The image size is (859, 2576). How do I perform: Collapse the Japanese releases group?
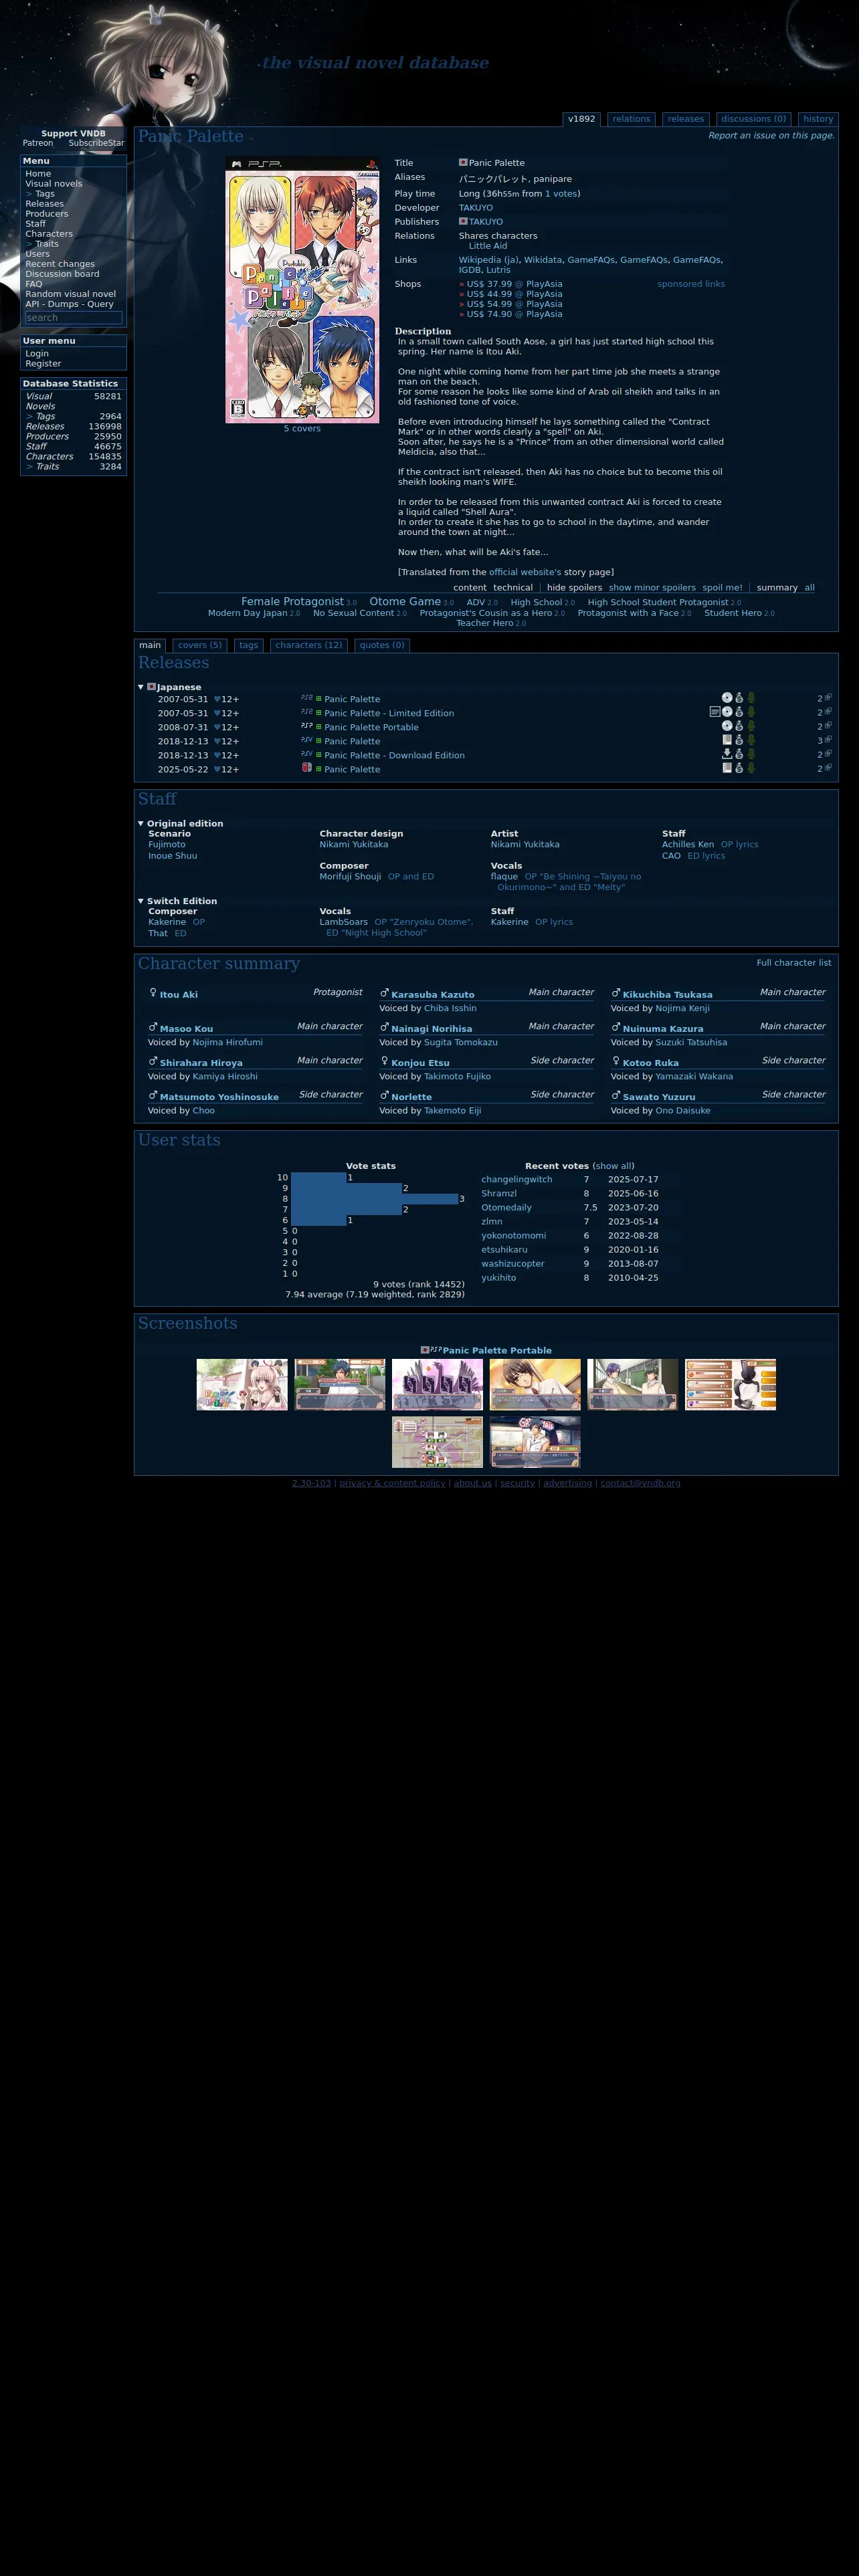(x=141, y=687)
